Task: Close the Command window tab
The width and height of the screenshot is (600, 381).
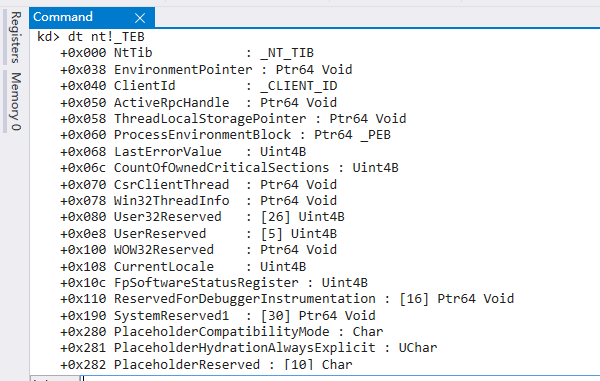Action: pos(140,18)
